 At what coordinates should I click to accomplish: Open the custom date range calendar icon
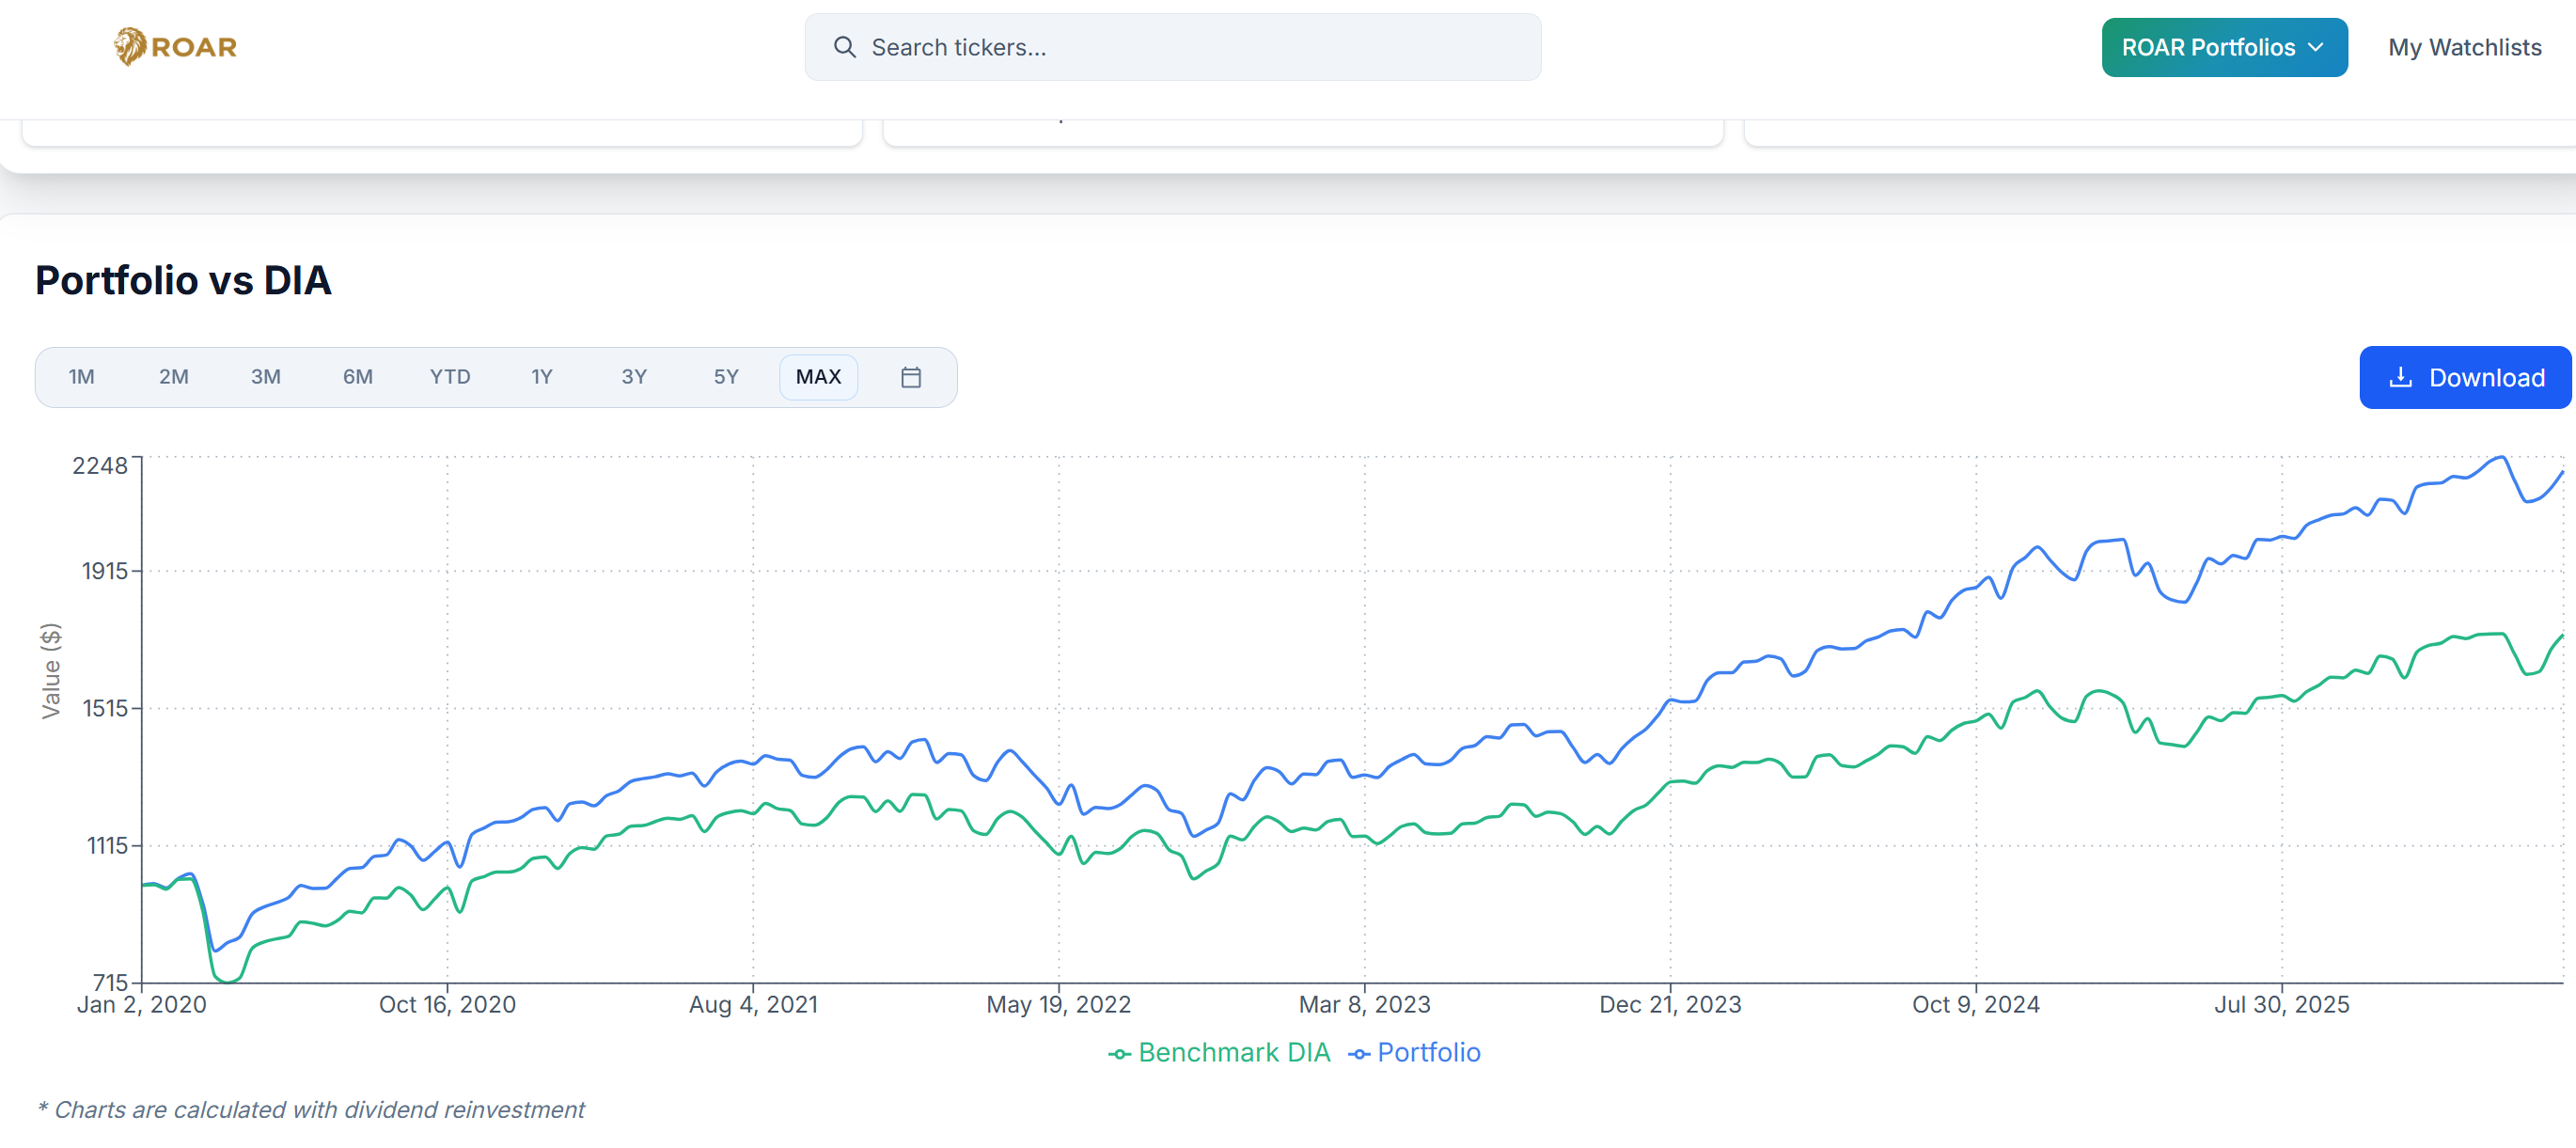pyautogui.click(x=910, y=377)
